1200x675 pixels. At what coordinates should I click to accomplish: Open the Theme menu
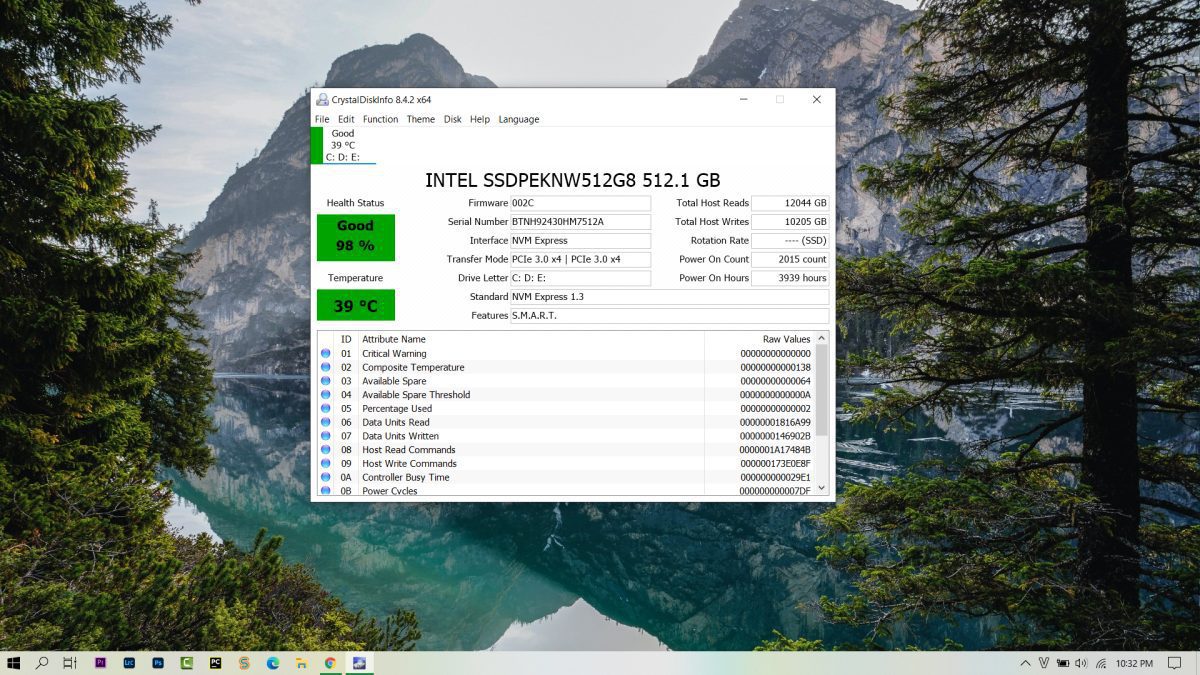click(420, 119)
